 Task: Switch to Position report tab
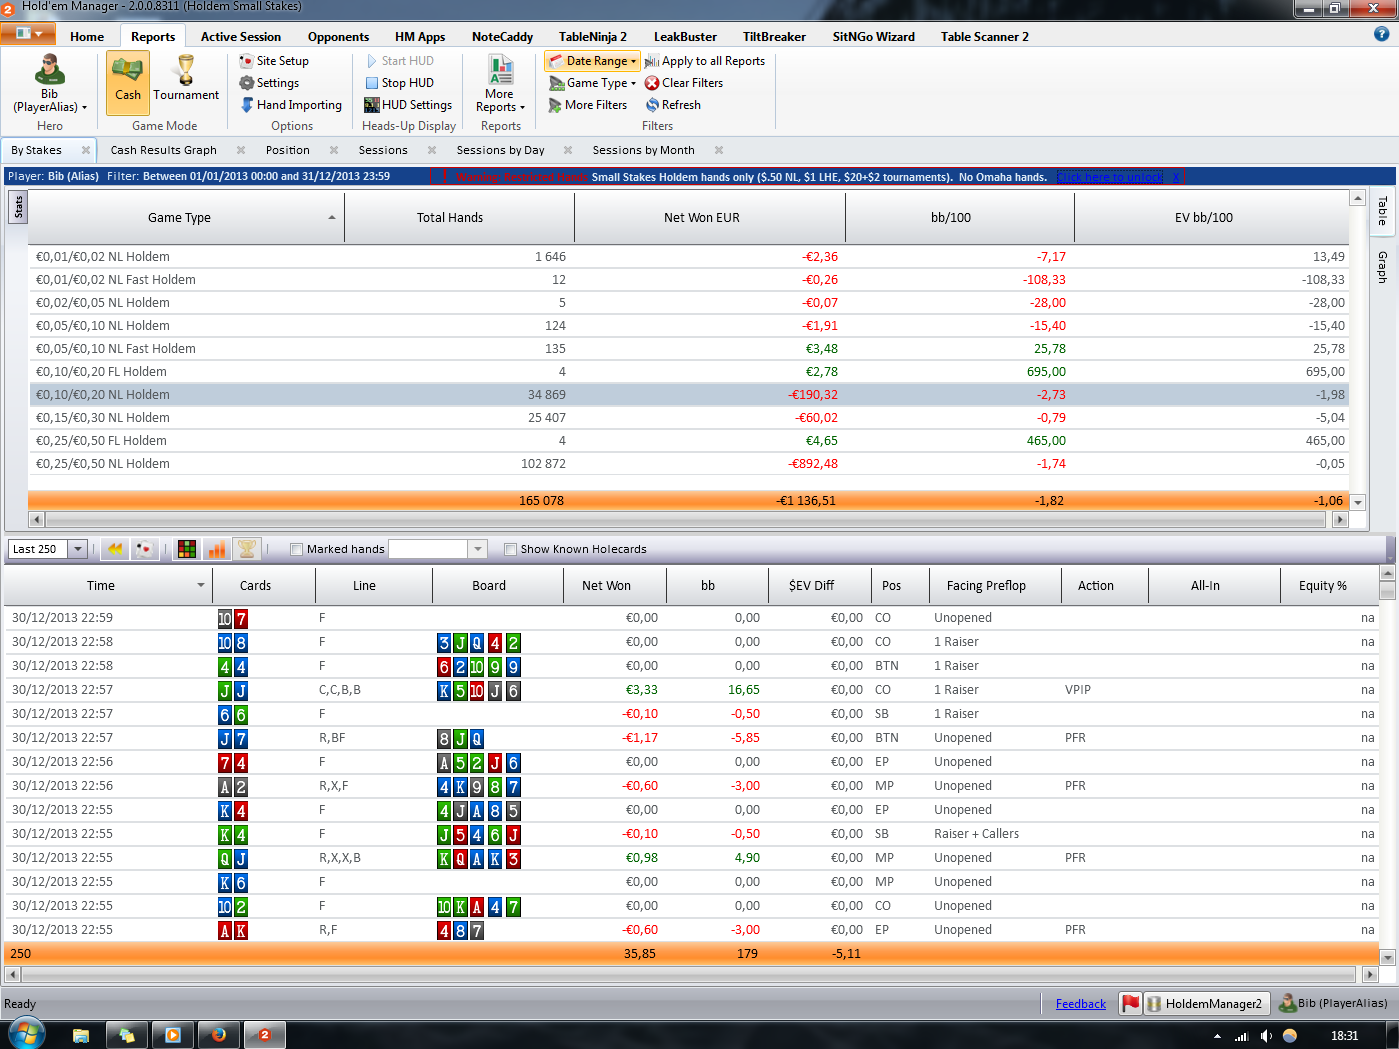[x=288, y=150]
